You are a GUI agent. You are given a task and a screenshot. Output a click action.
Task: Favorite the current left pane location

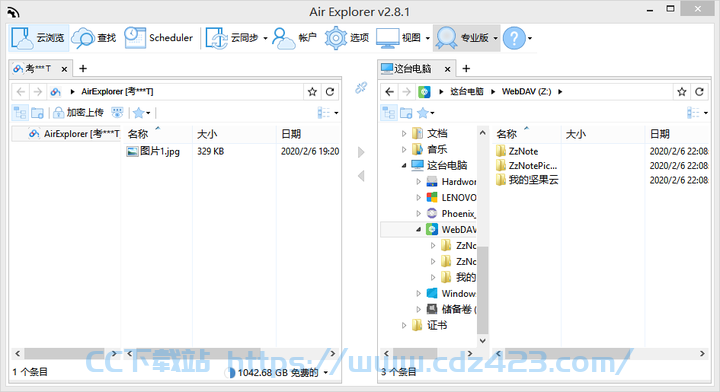(x=312, y=92)
